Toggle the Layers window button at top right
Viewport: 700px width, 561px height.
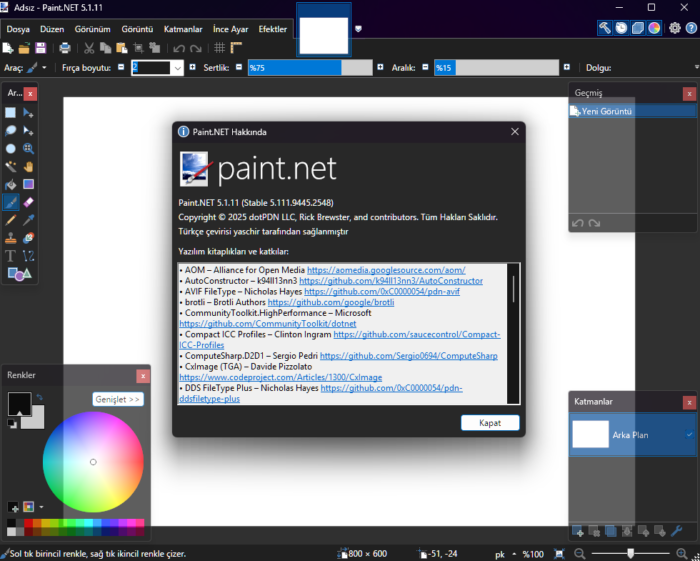coord(638,28)
